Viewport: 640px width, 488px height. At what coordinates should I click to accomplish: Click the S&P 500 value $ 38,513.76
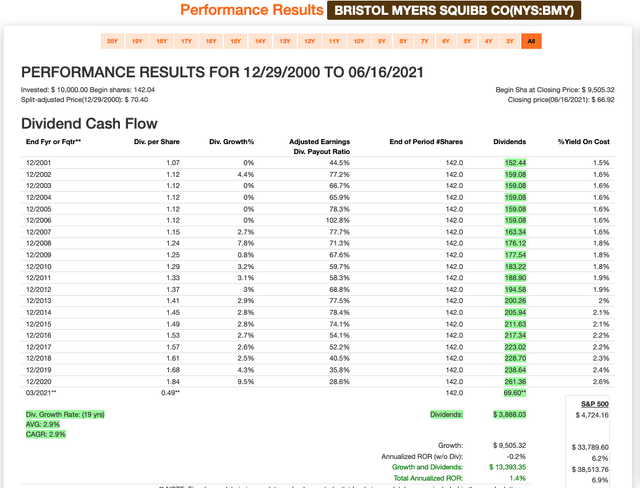590,470
